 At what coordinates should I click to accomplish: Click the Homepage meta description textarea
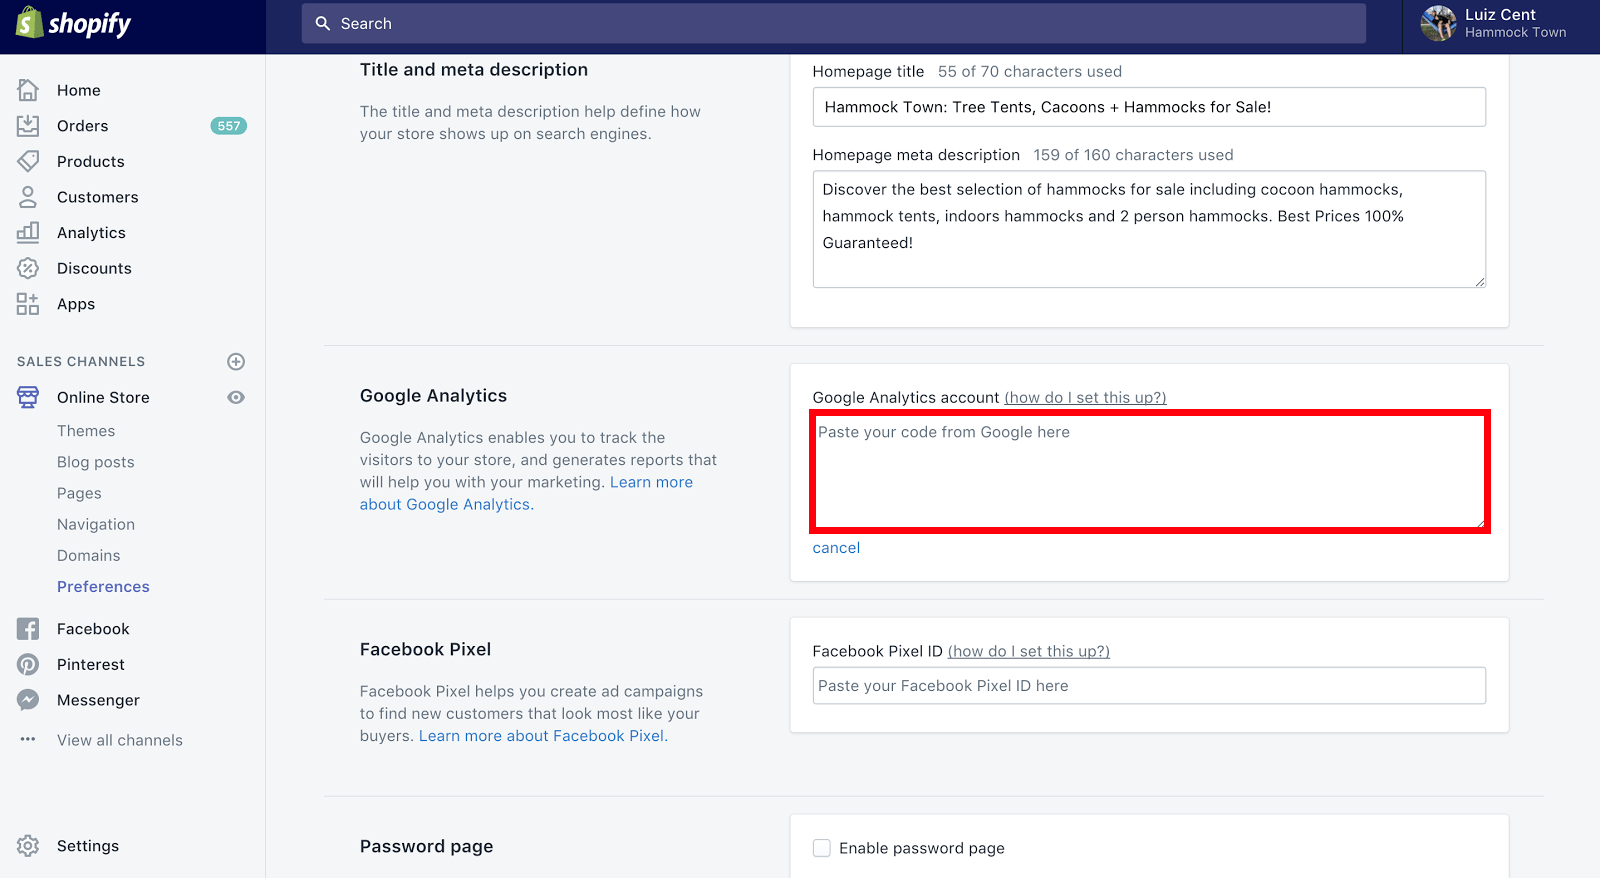[x=1149, y=229]
